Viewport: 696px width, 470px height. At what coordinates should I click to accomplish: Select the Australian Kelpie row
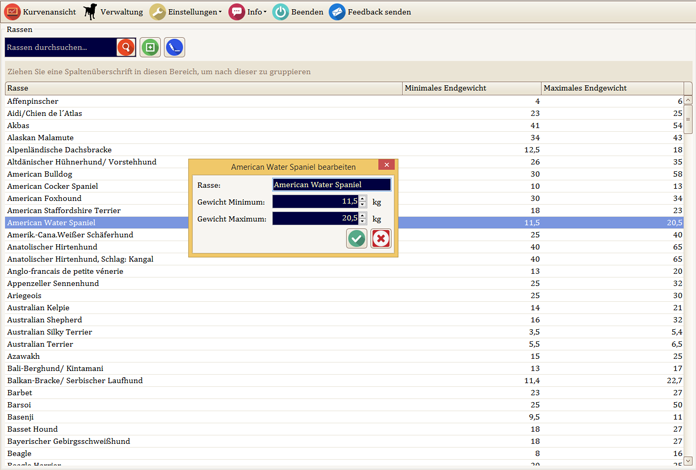(x=344, y=308)
